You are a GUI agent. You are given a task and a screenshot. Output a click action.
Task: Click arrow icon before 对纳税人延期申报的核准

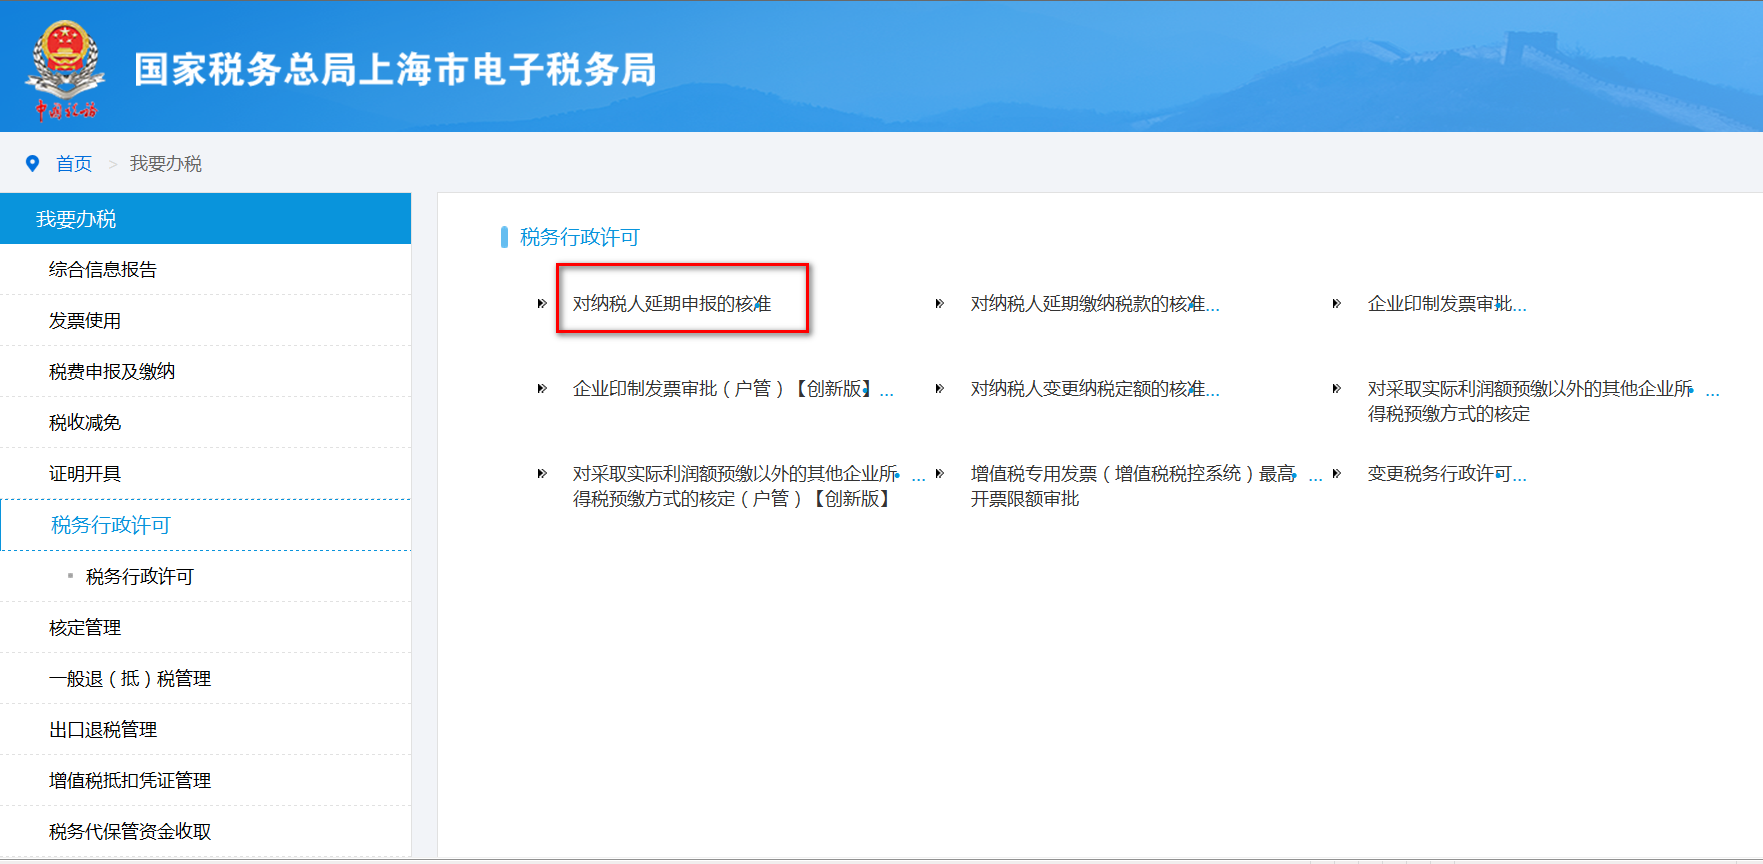(542, 303)
